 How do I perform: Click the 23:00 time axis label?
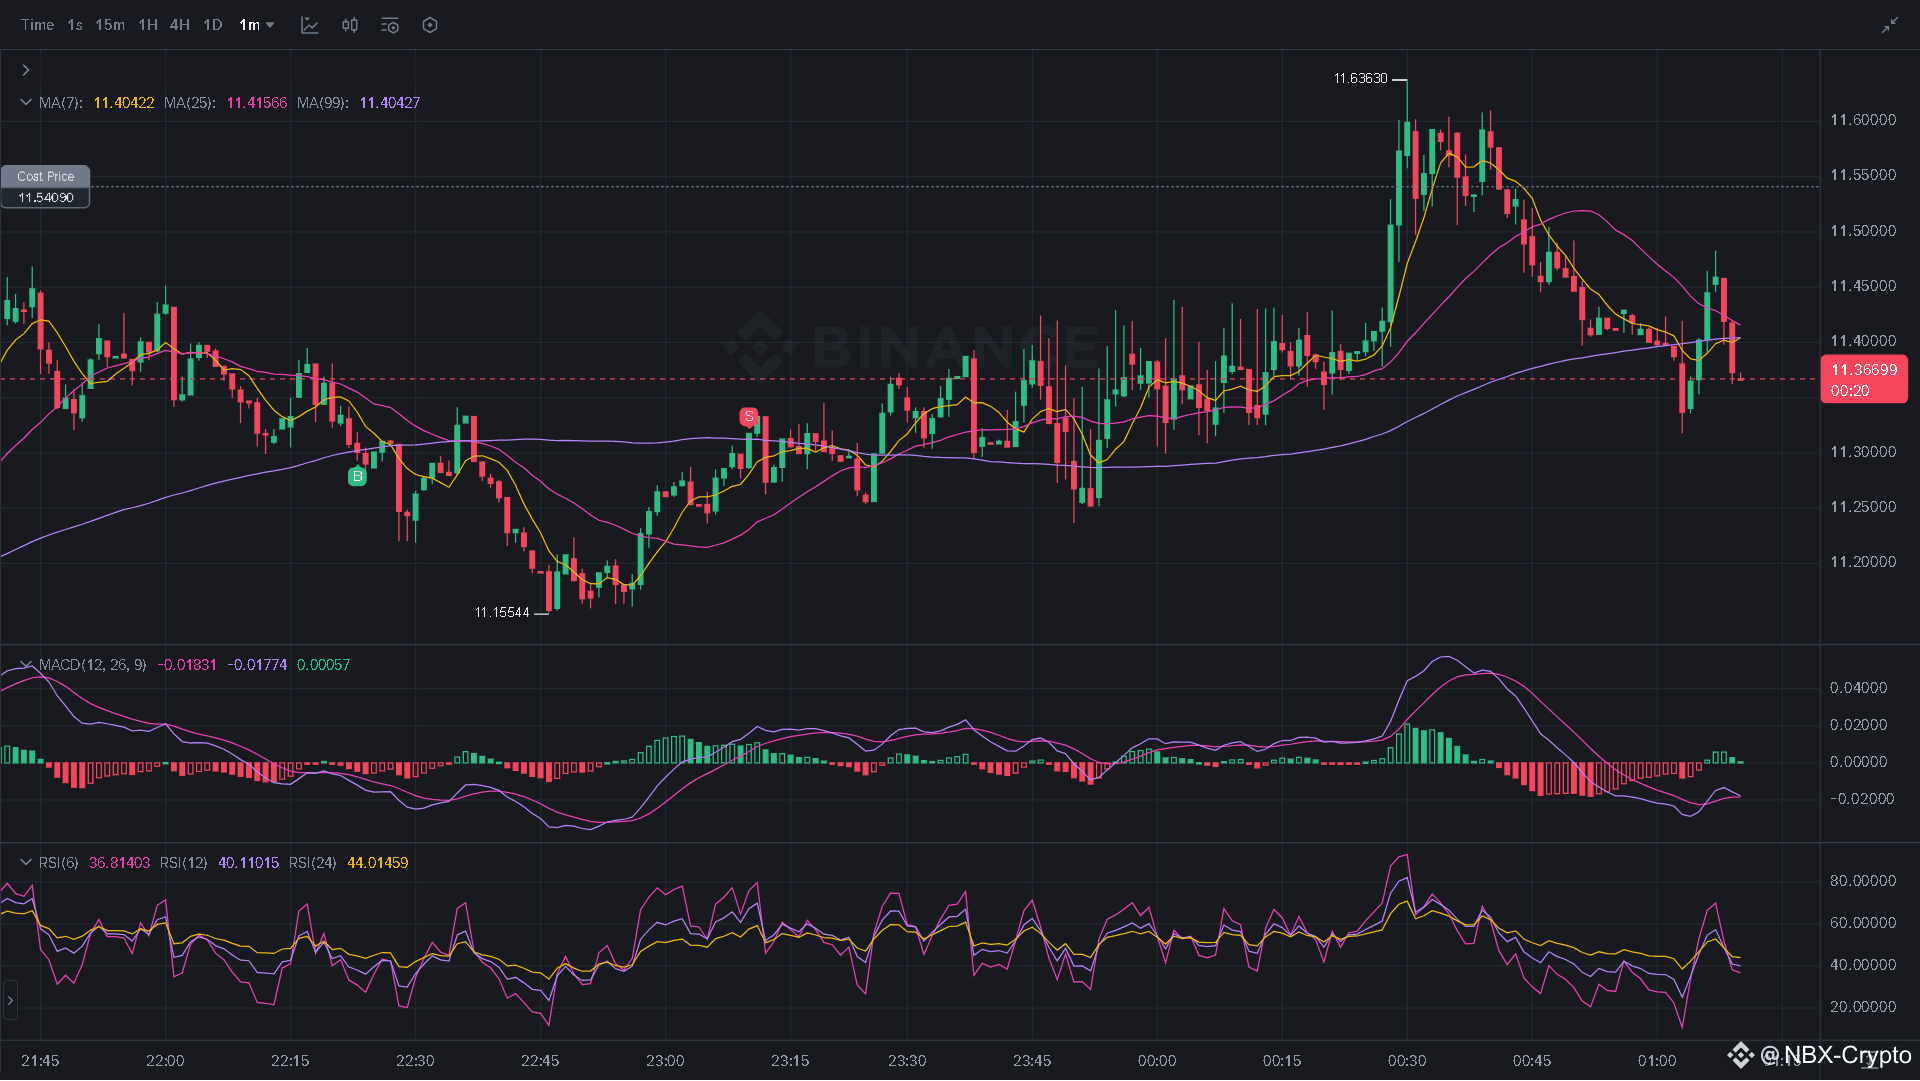pyautogui.click(x=665, y=1061)
